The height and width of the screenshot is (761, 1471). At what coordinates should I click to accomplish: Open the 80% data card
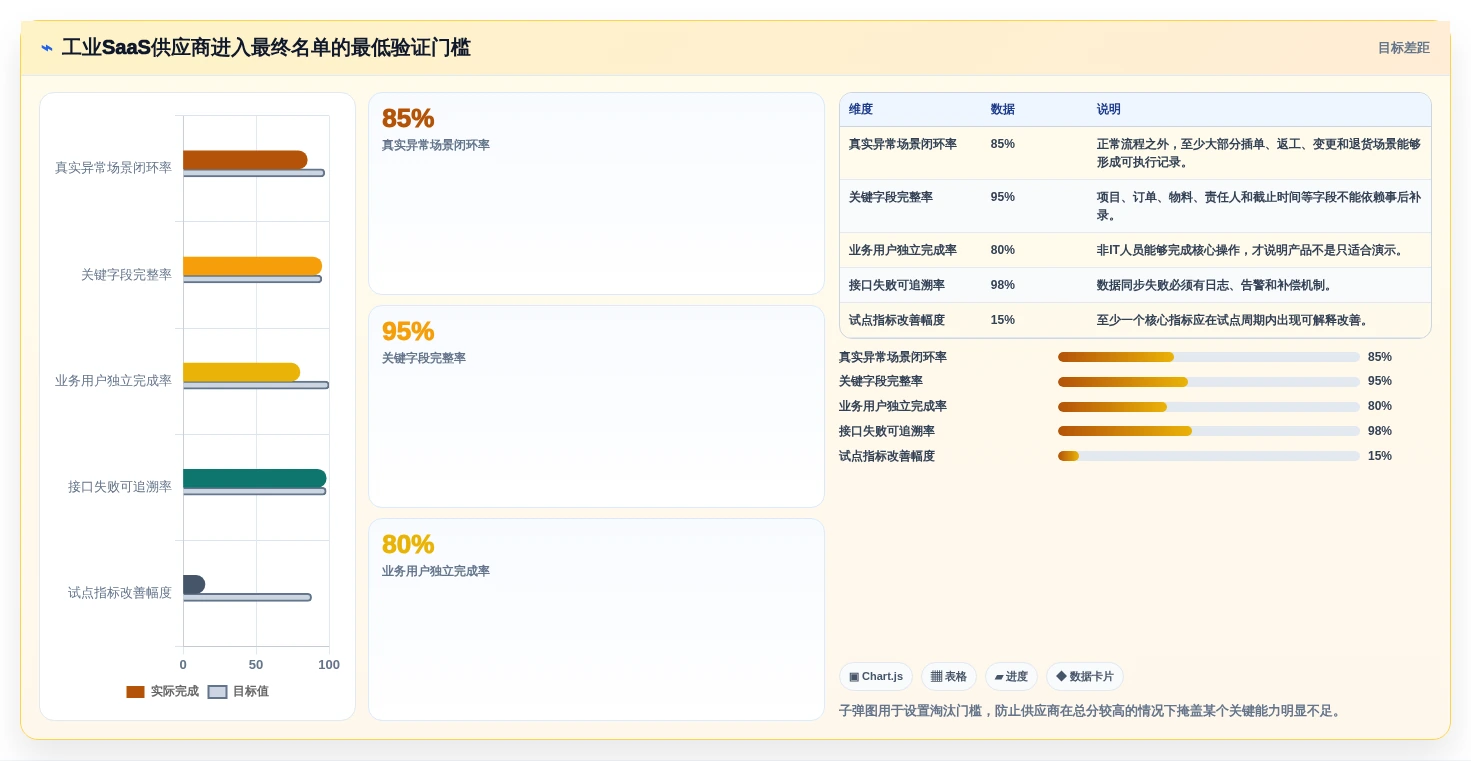[596, 619]
